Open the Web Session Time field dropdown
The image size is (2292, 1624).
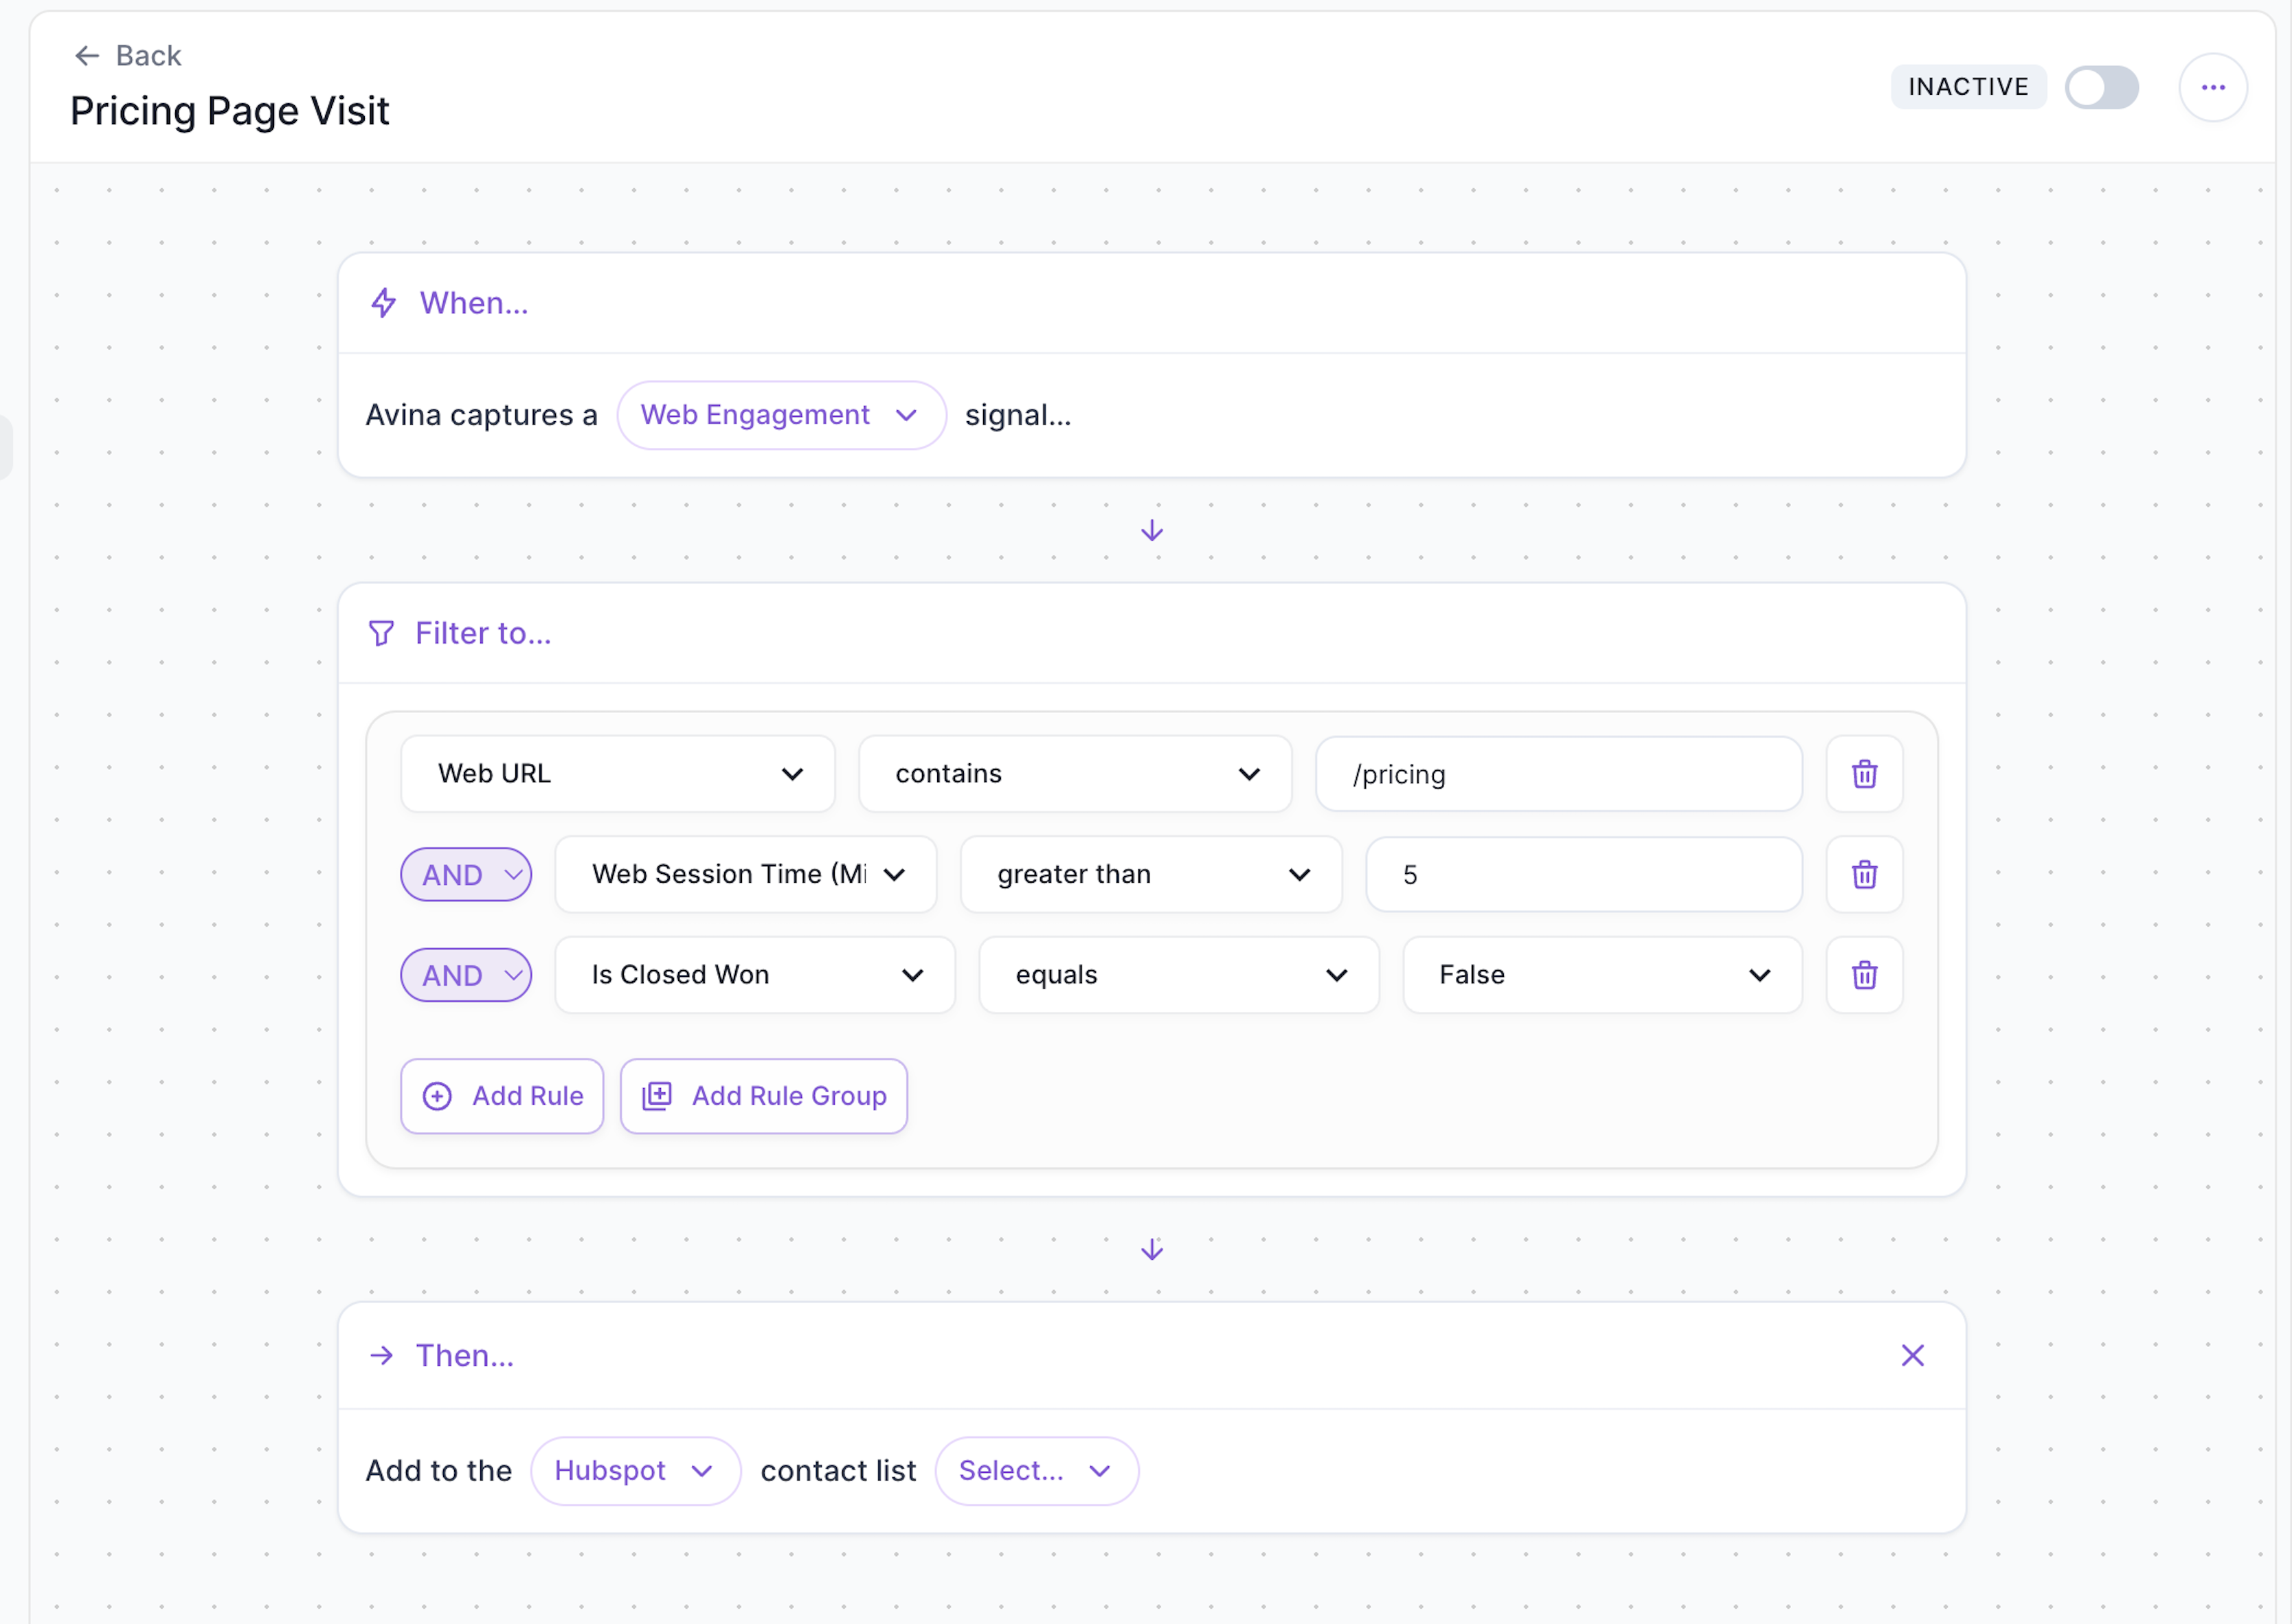click(746, 875)
